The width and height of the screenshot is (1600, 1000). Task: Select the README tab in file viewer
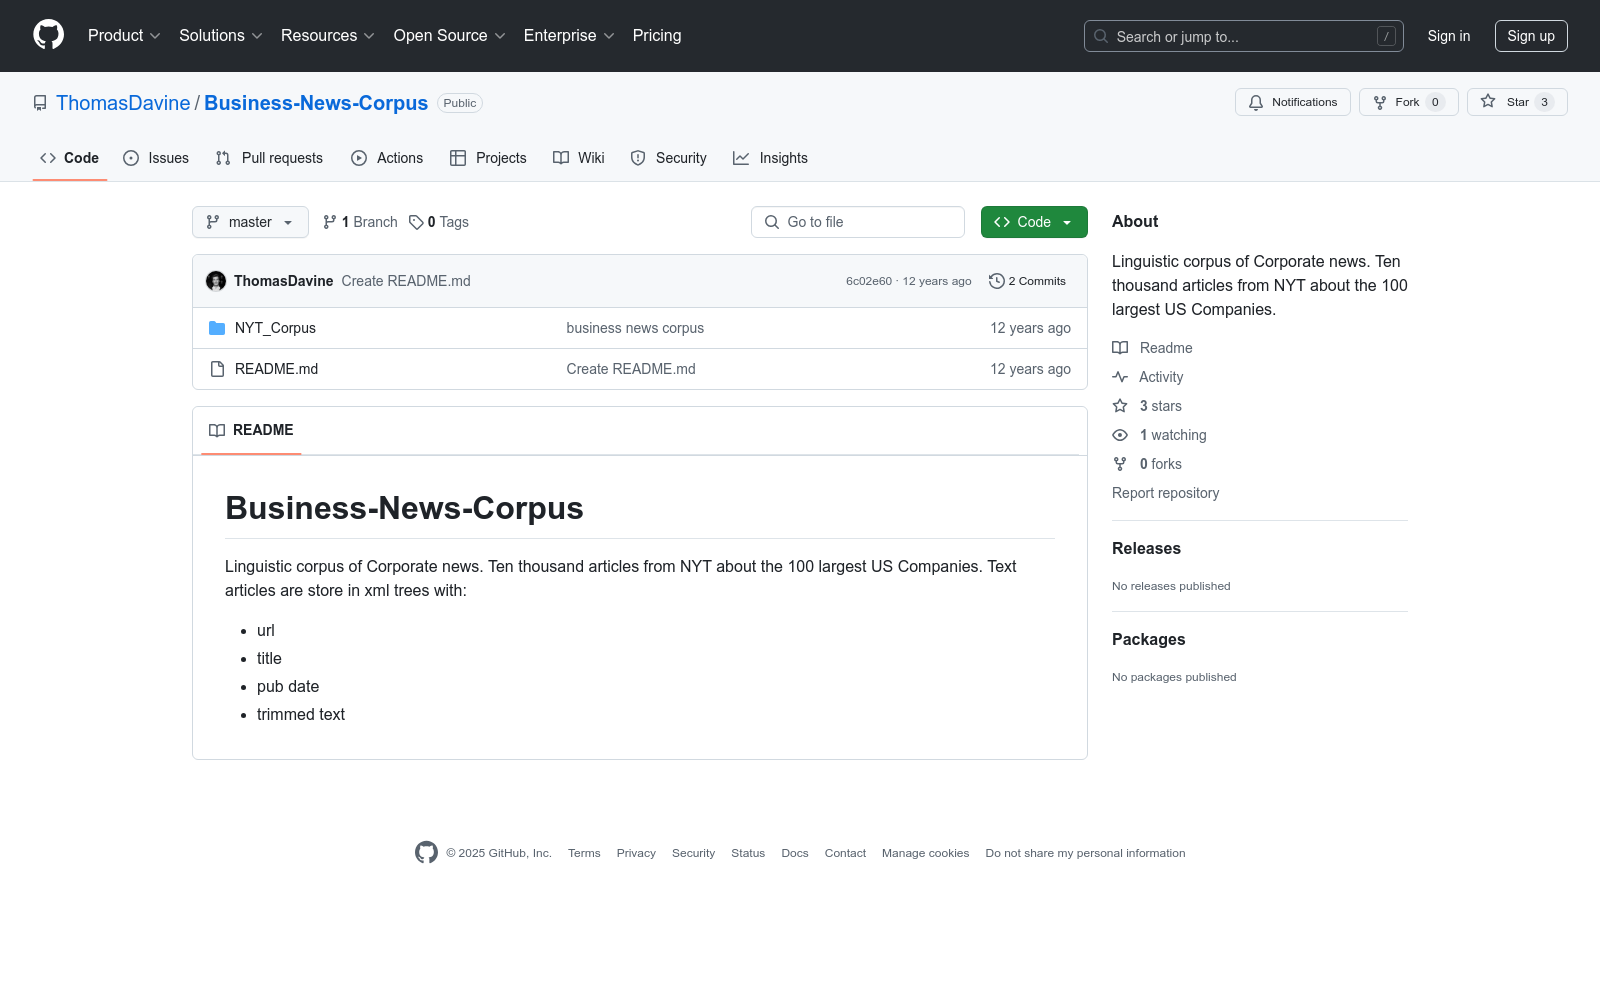pos(251,430)
